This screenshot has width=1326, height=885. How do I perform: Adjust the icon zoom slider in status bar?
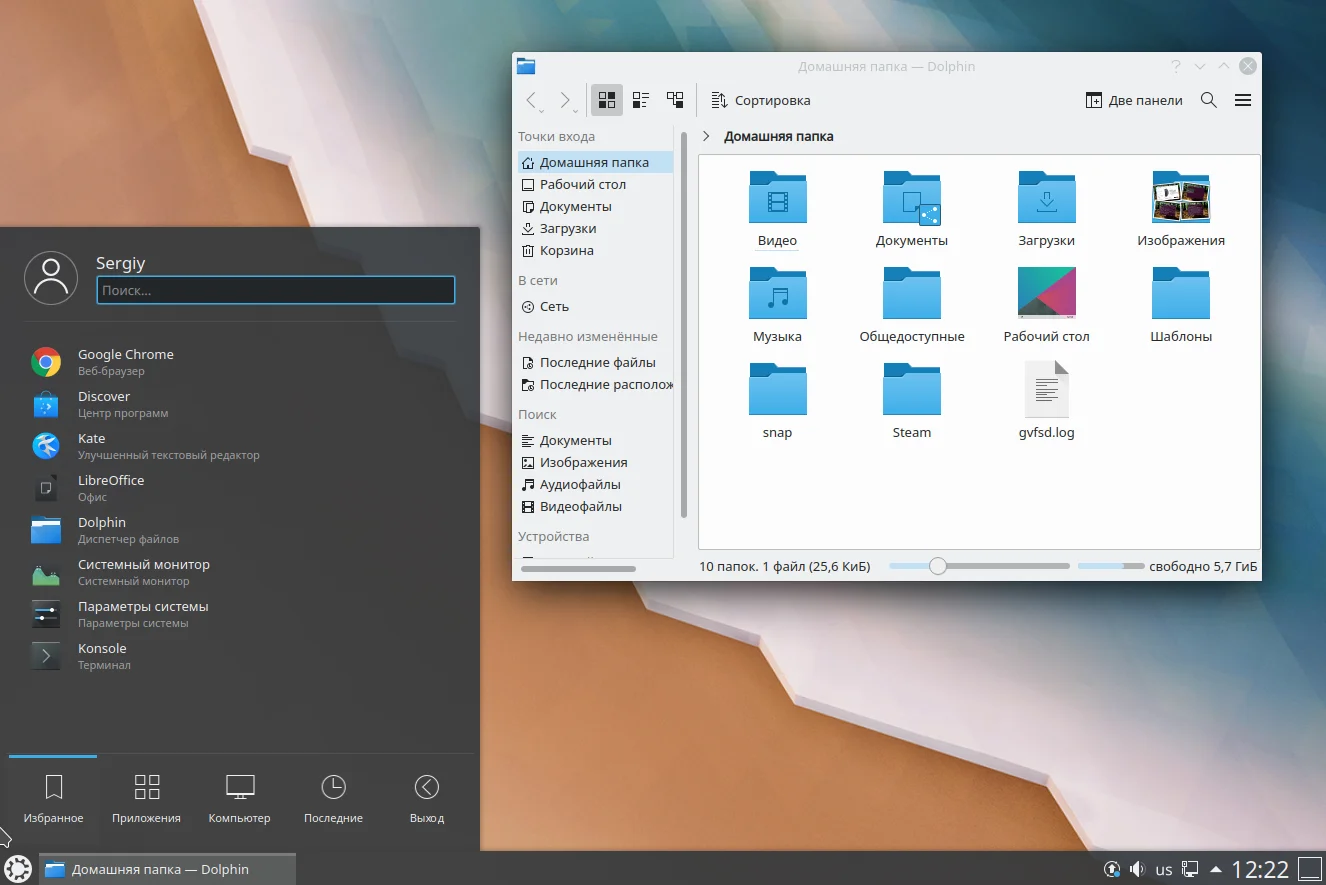click(x=937, y=566)
